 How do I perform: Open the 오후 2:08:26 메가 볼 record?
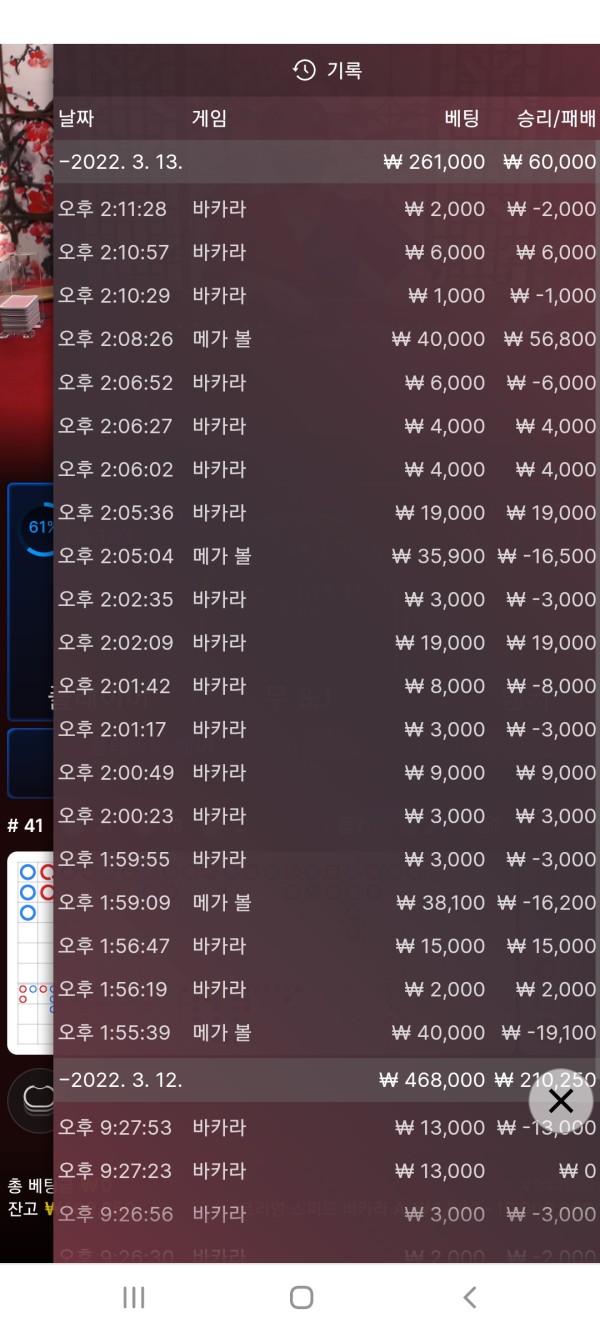[x=326, y=339]
